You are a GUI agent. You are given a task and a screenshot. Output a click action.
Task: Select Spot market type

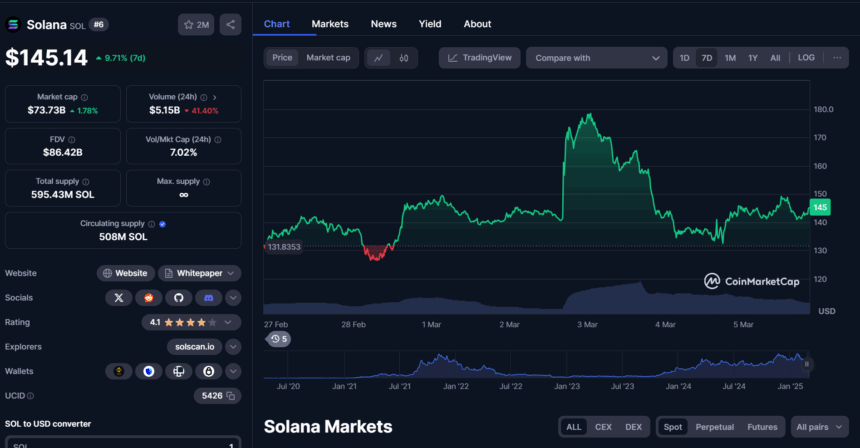(673, 427)
